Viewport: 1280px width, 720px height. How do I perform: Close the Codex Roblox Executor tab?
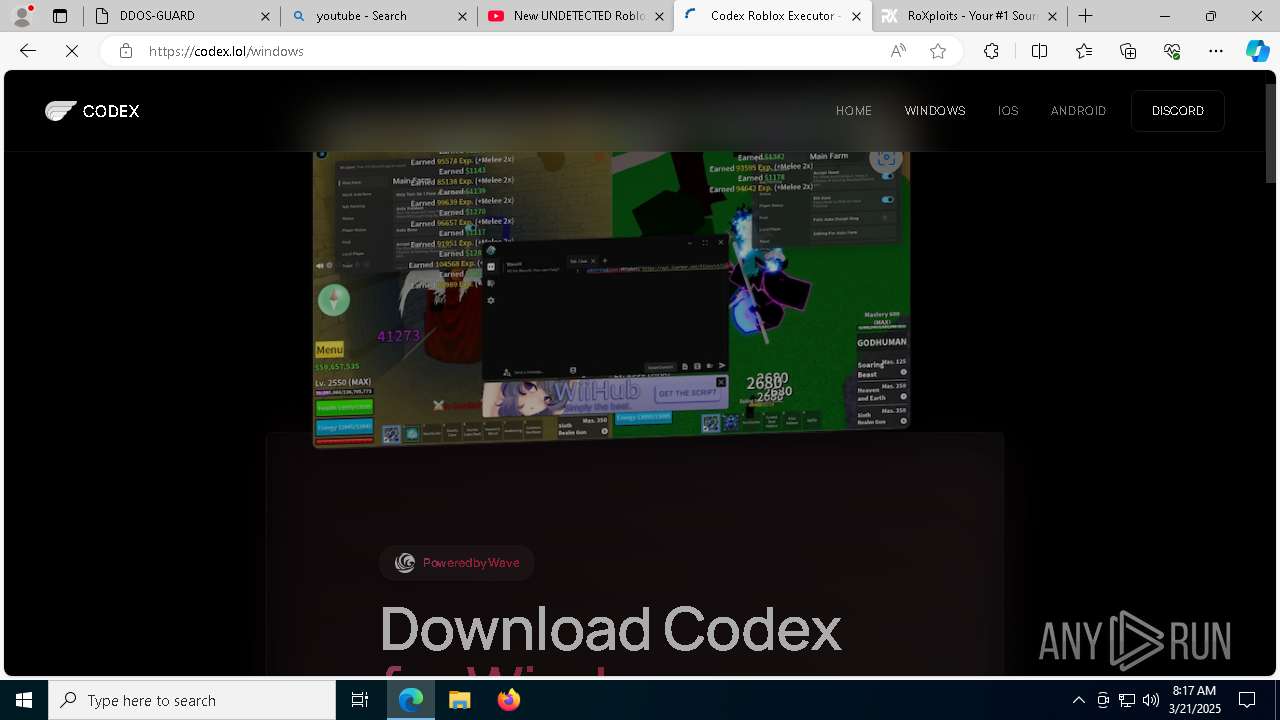(x=857, y=16)
